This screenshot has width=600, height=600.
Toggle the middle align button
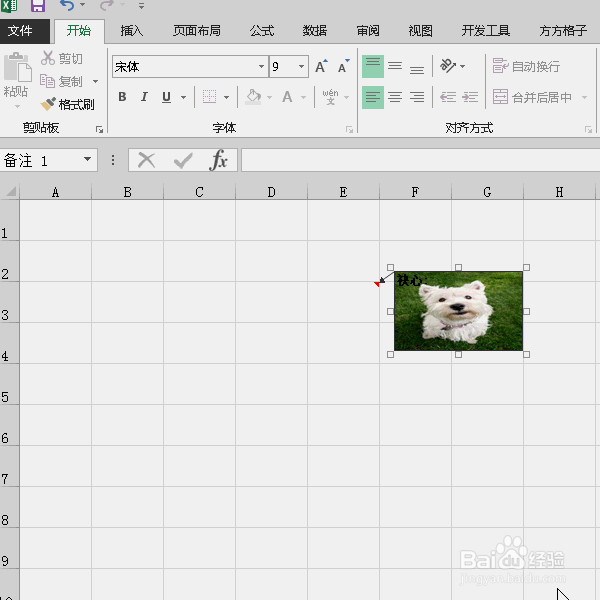click(x=395, y=66)
